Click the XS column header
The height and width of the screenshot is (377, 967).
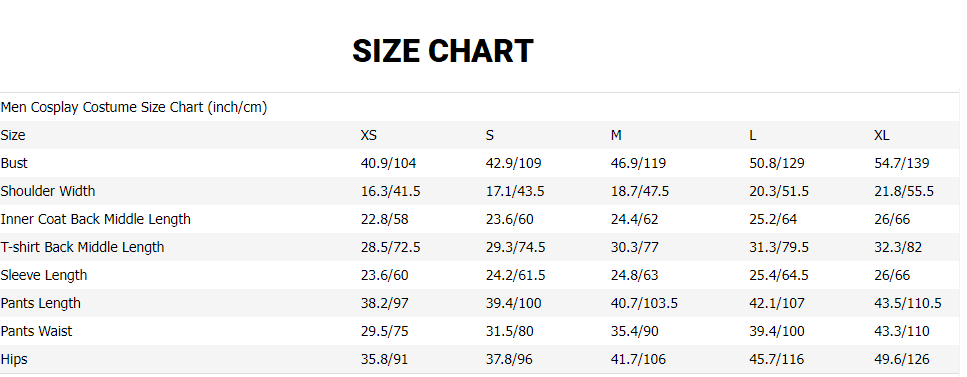[369, 135]
